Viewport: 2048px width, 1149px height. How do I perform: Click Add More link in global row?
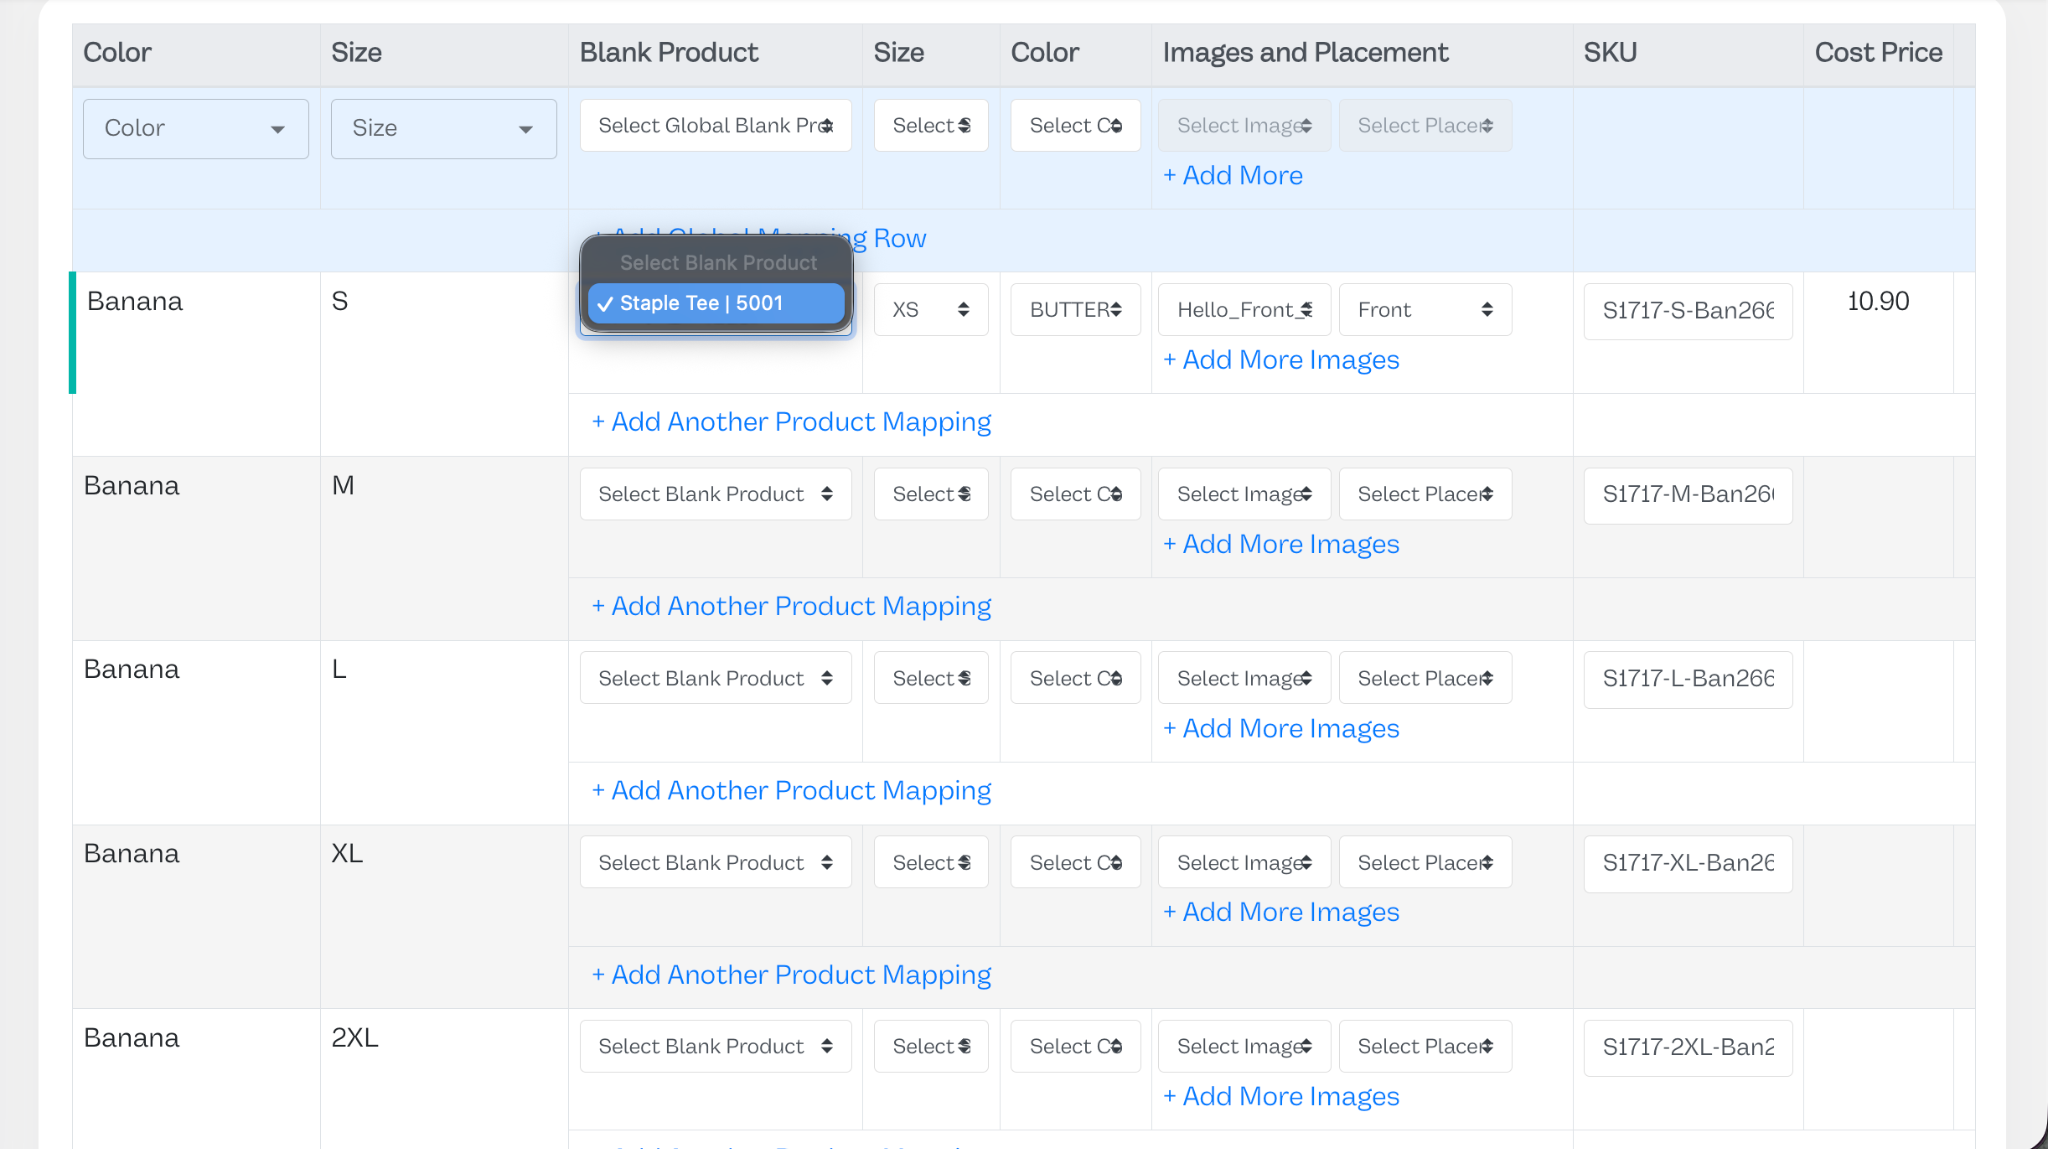click(1233, 176)
